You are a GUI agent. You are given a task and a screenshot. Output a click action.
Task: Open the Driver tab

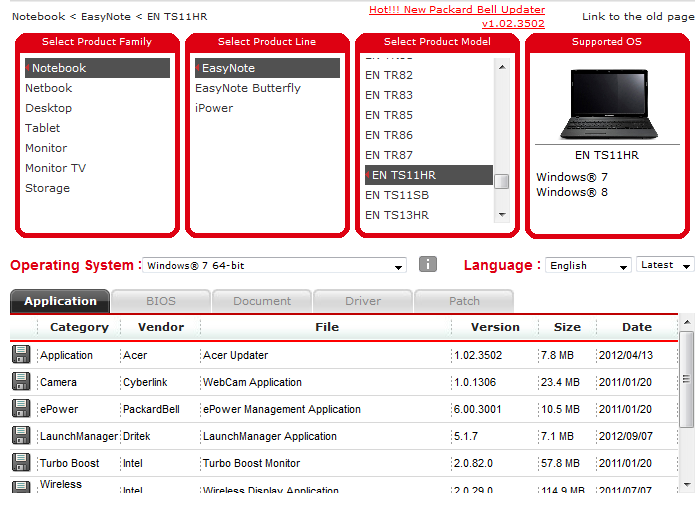363,301
